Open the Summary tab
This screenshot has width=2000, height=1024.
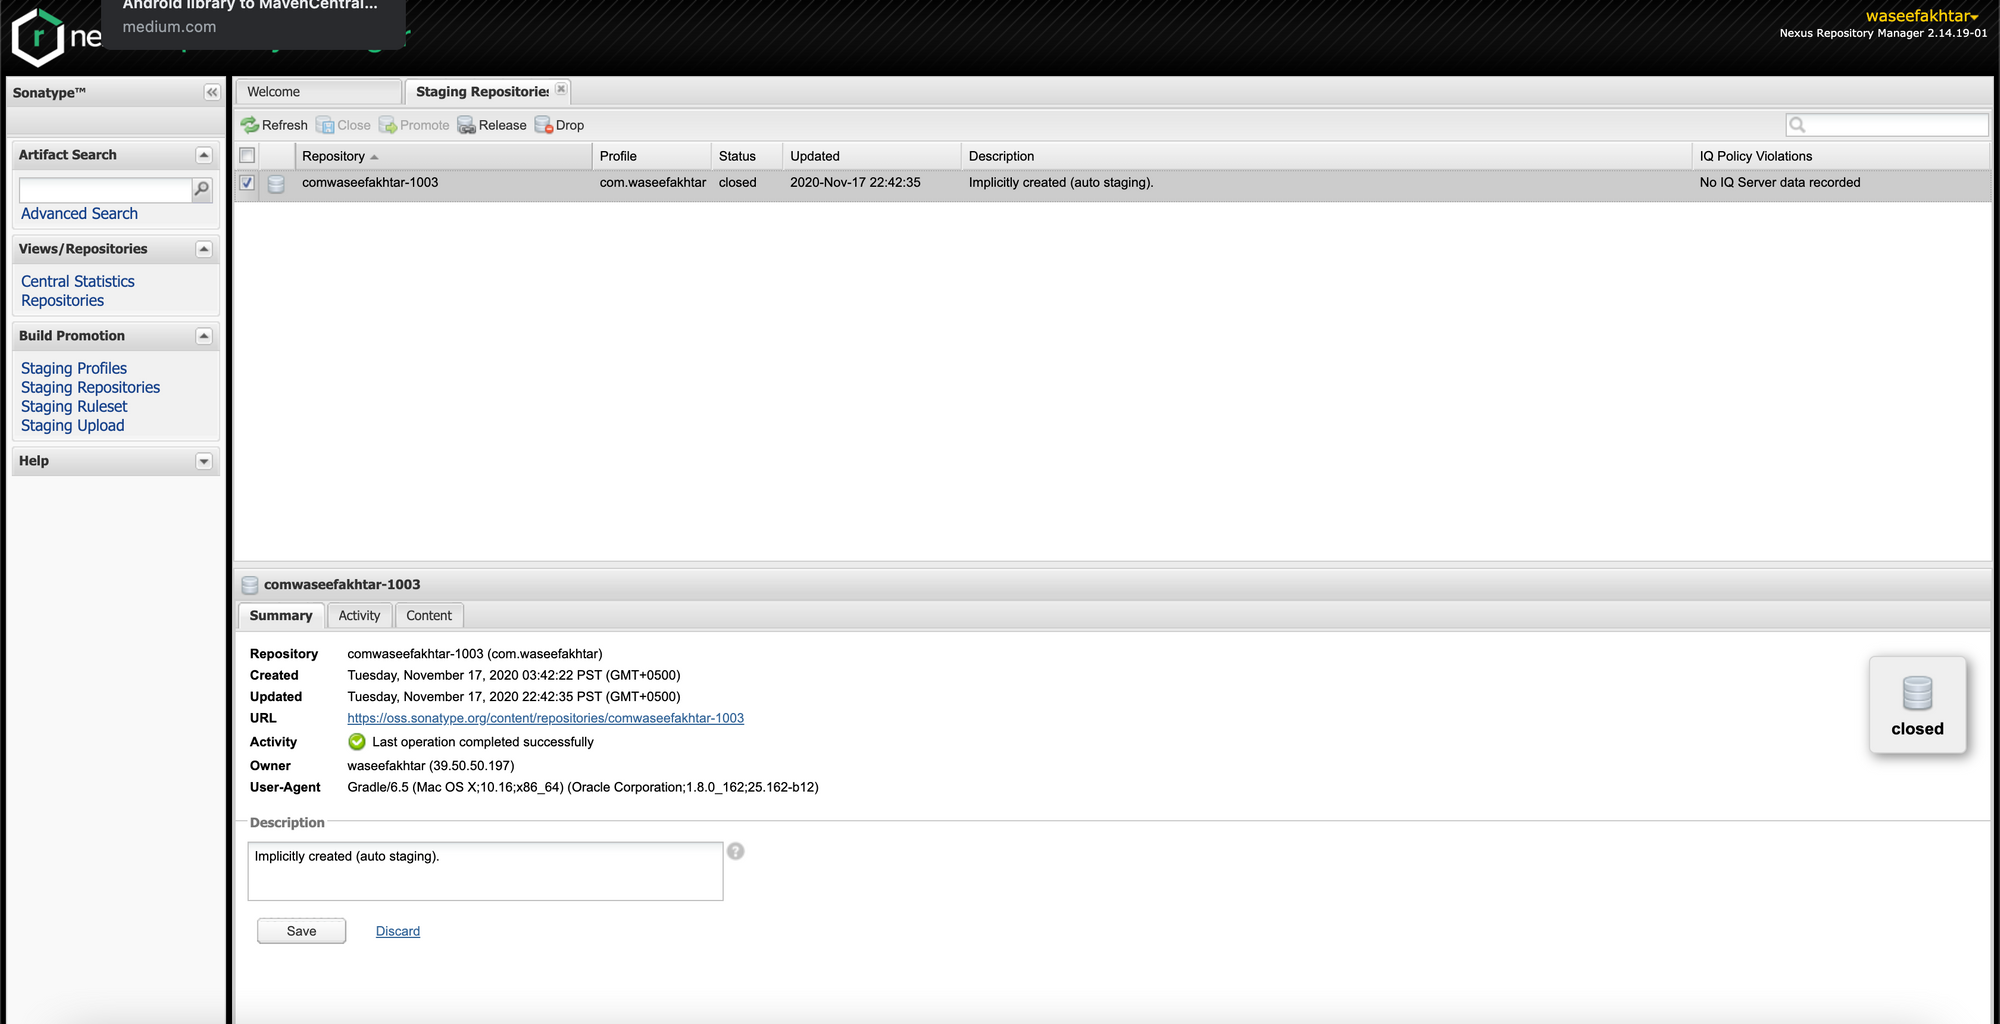(x=281, y=616)
